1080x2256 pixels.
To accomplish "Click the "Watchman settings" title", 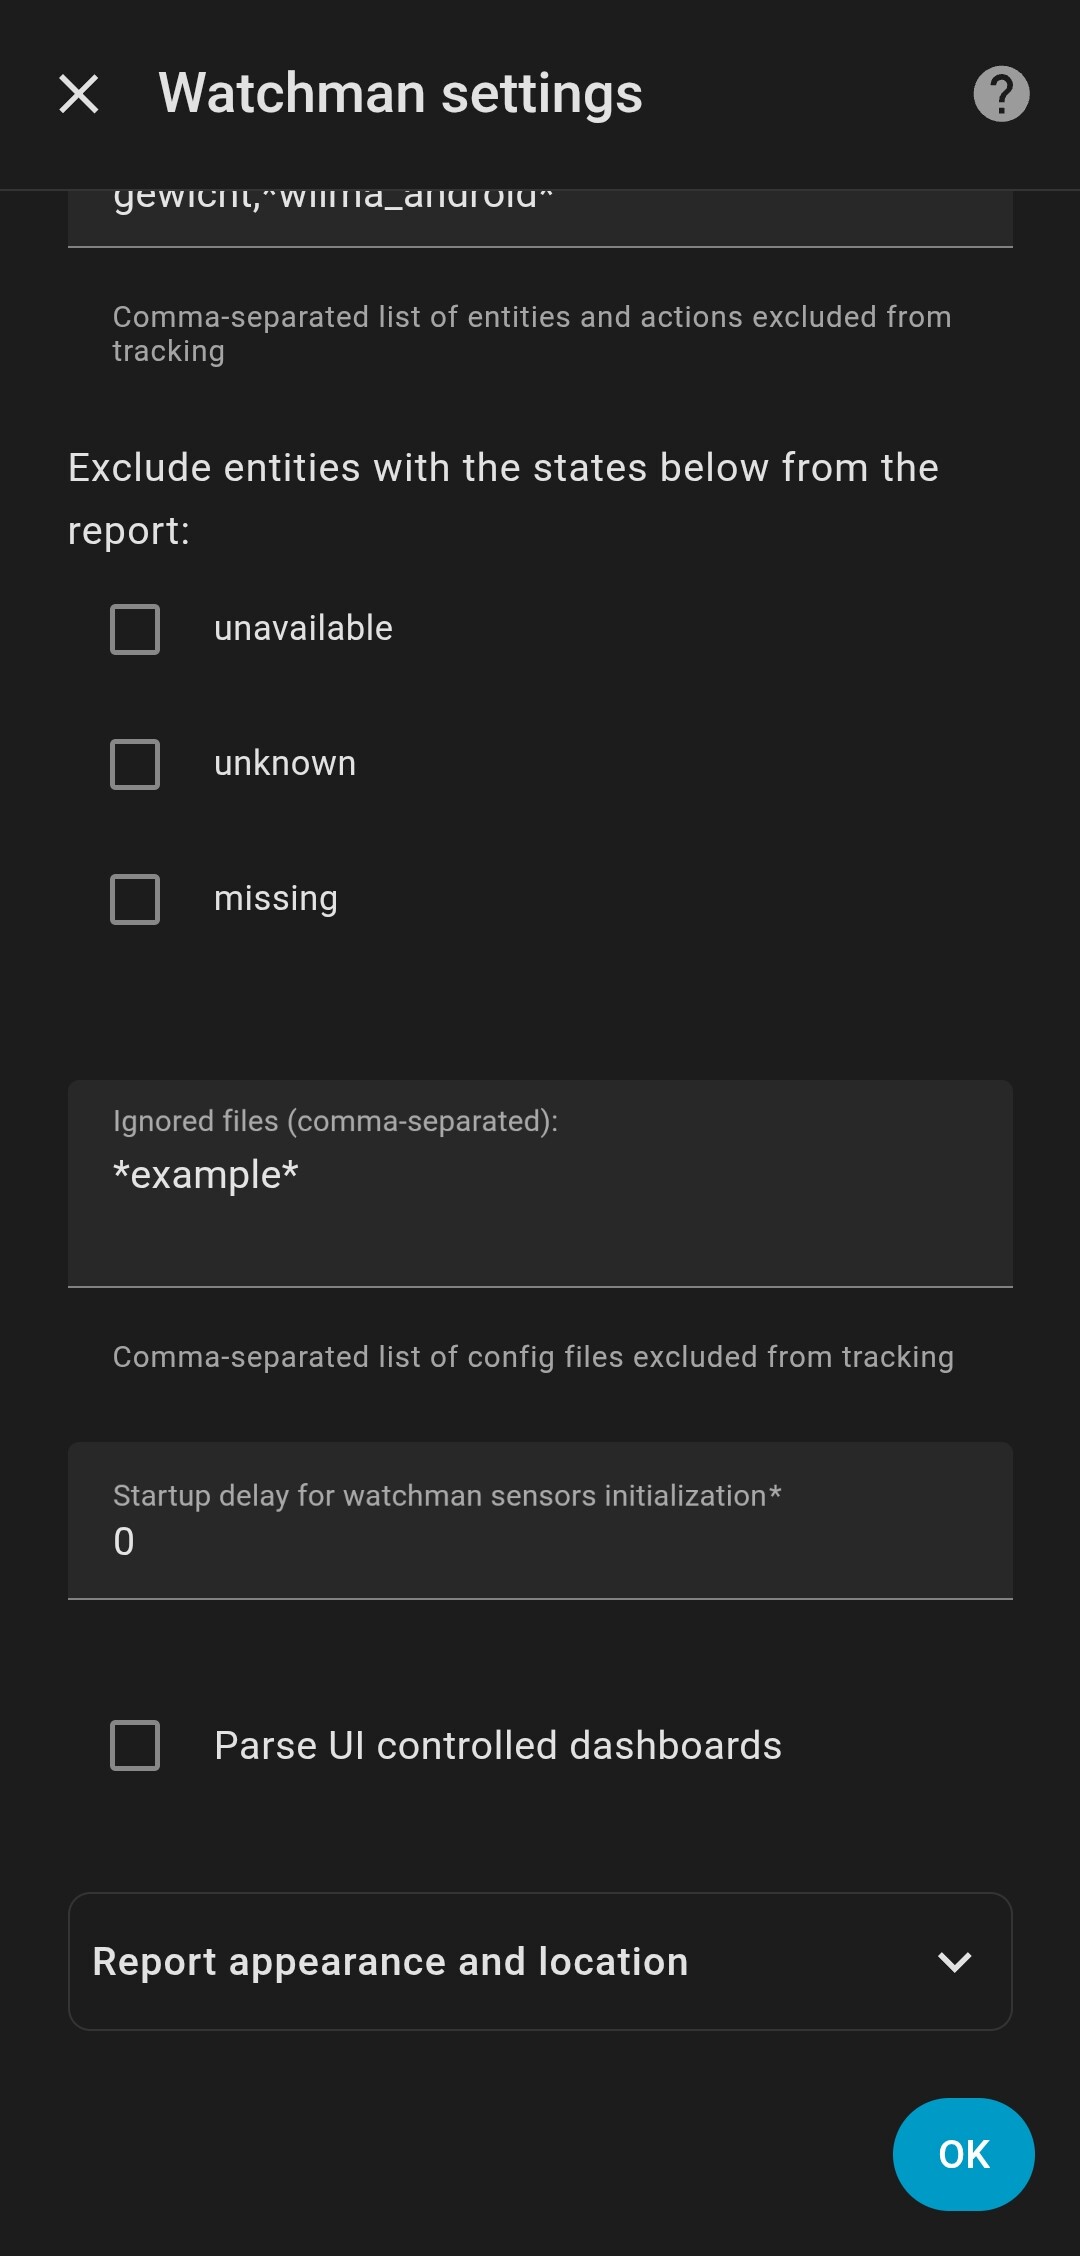I will click(x=400, y=94).
